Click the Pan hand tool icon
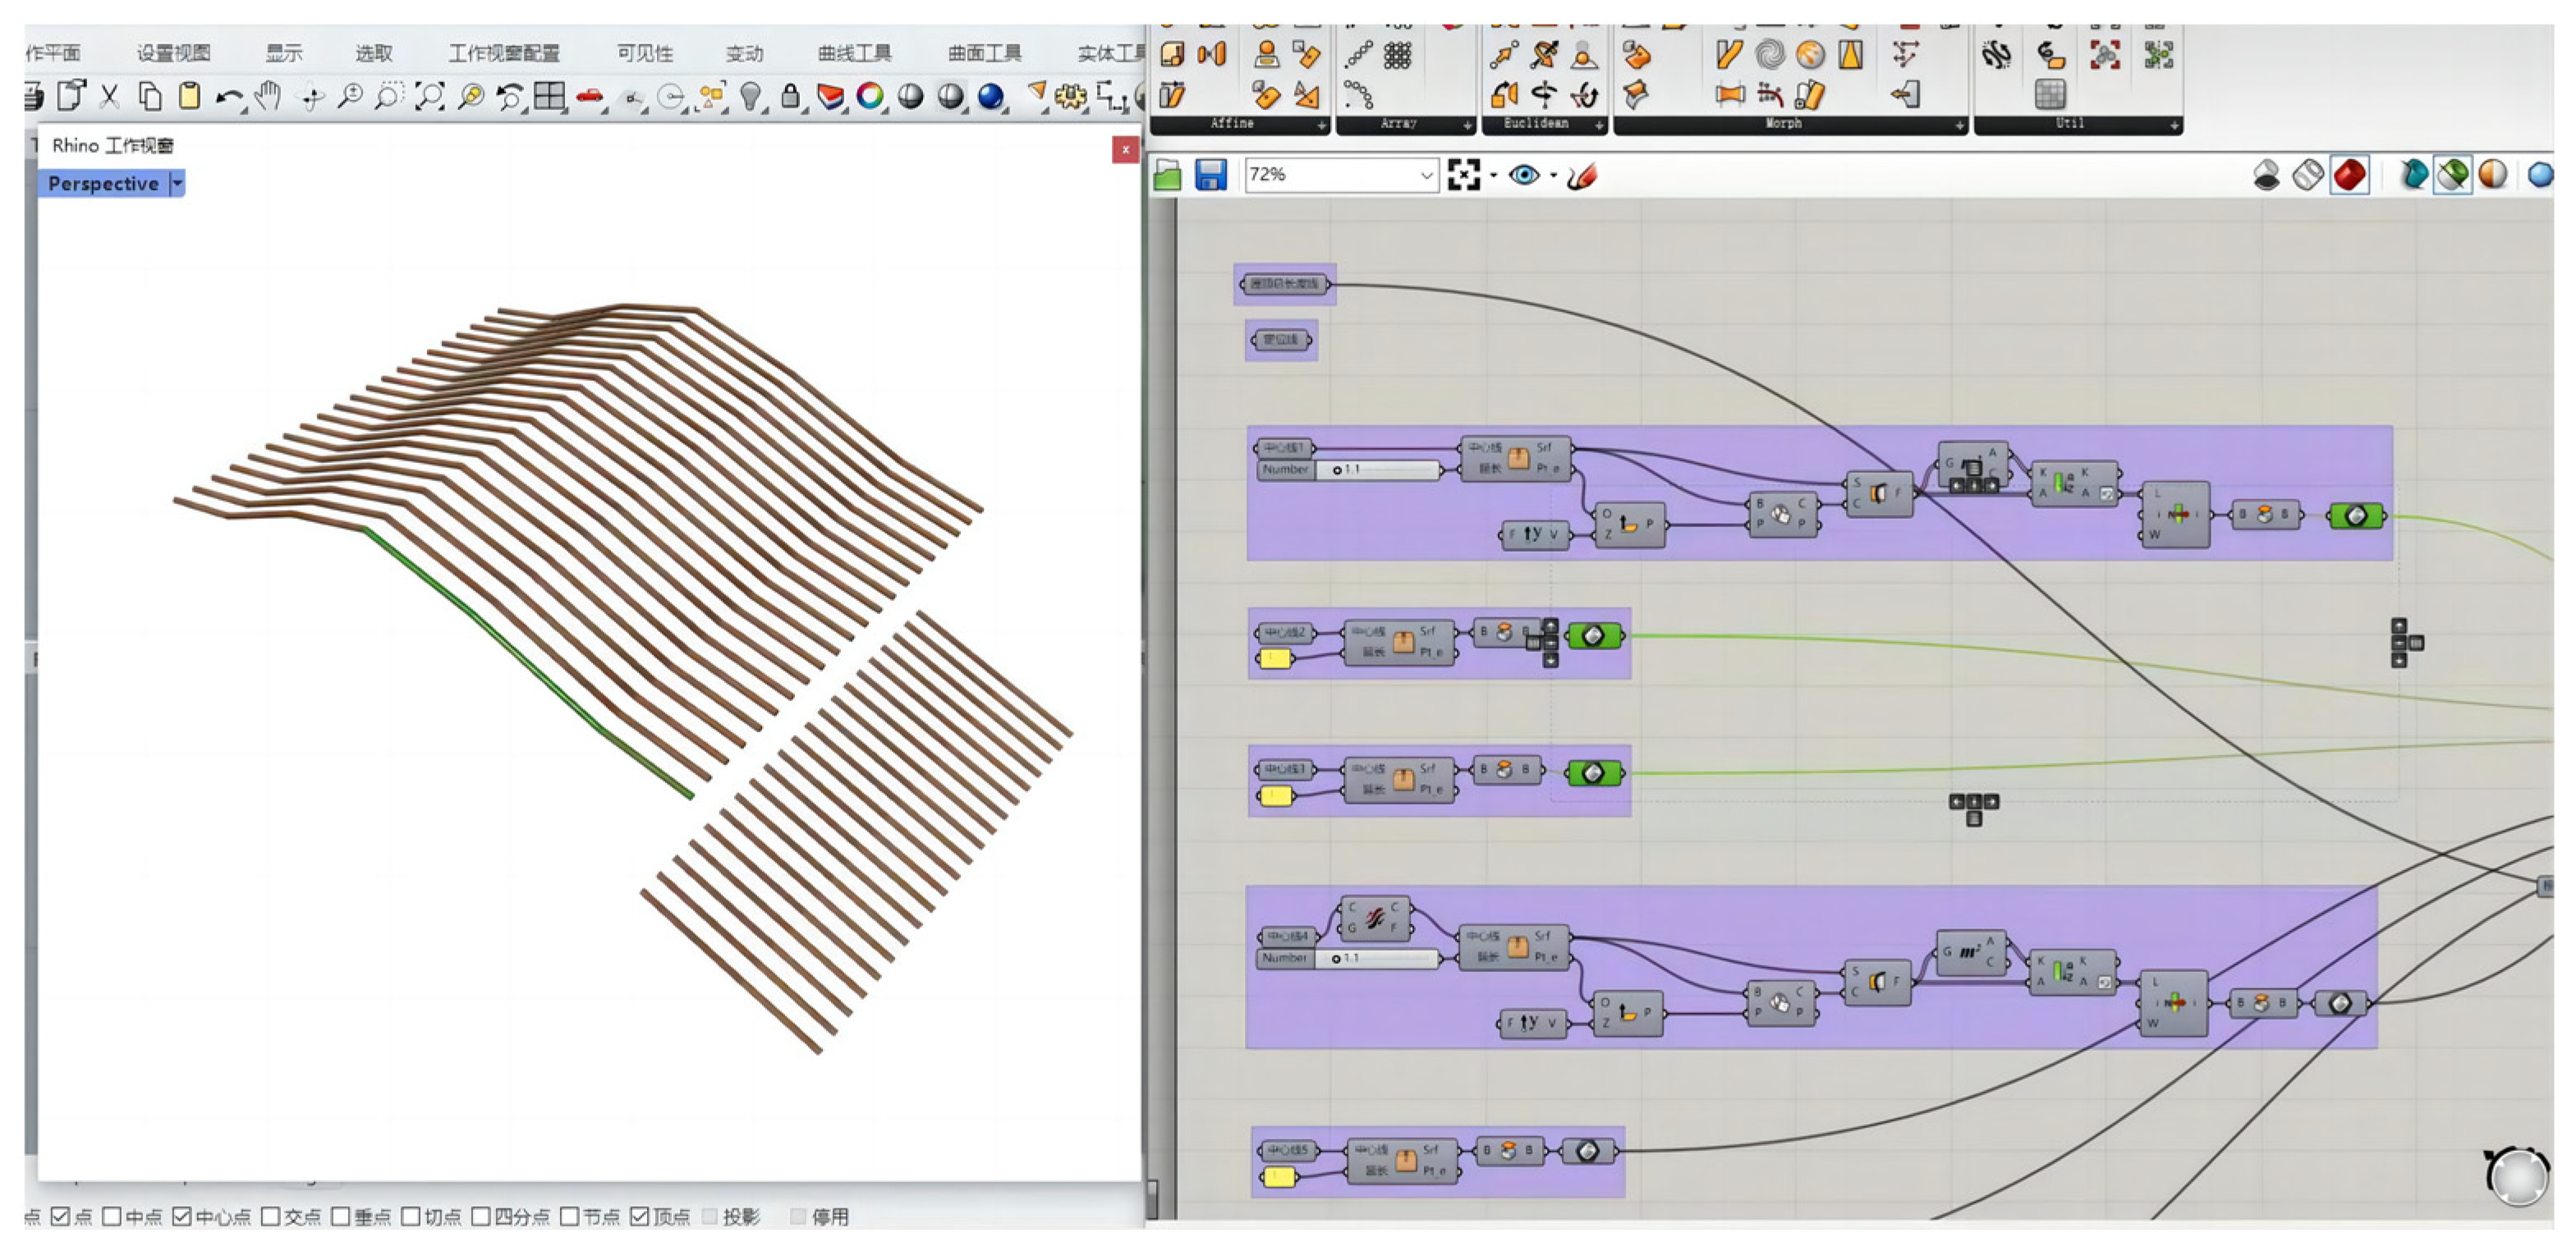The image size is (2576, 1256). [267, 97]
